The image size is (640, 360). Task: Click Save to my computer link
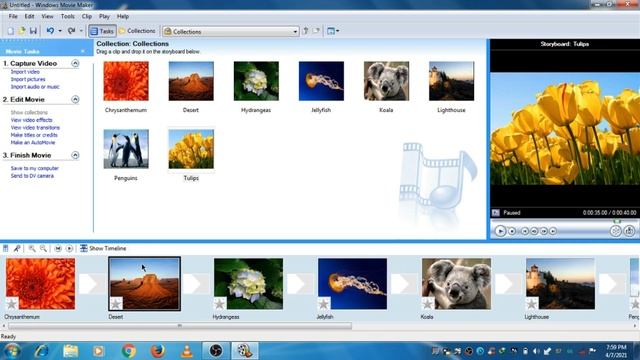[x=35, y=168]
